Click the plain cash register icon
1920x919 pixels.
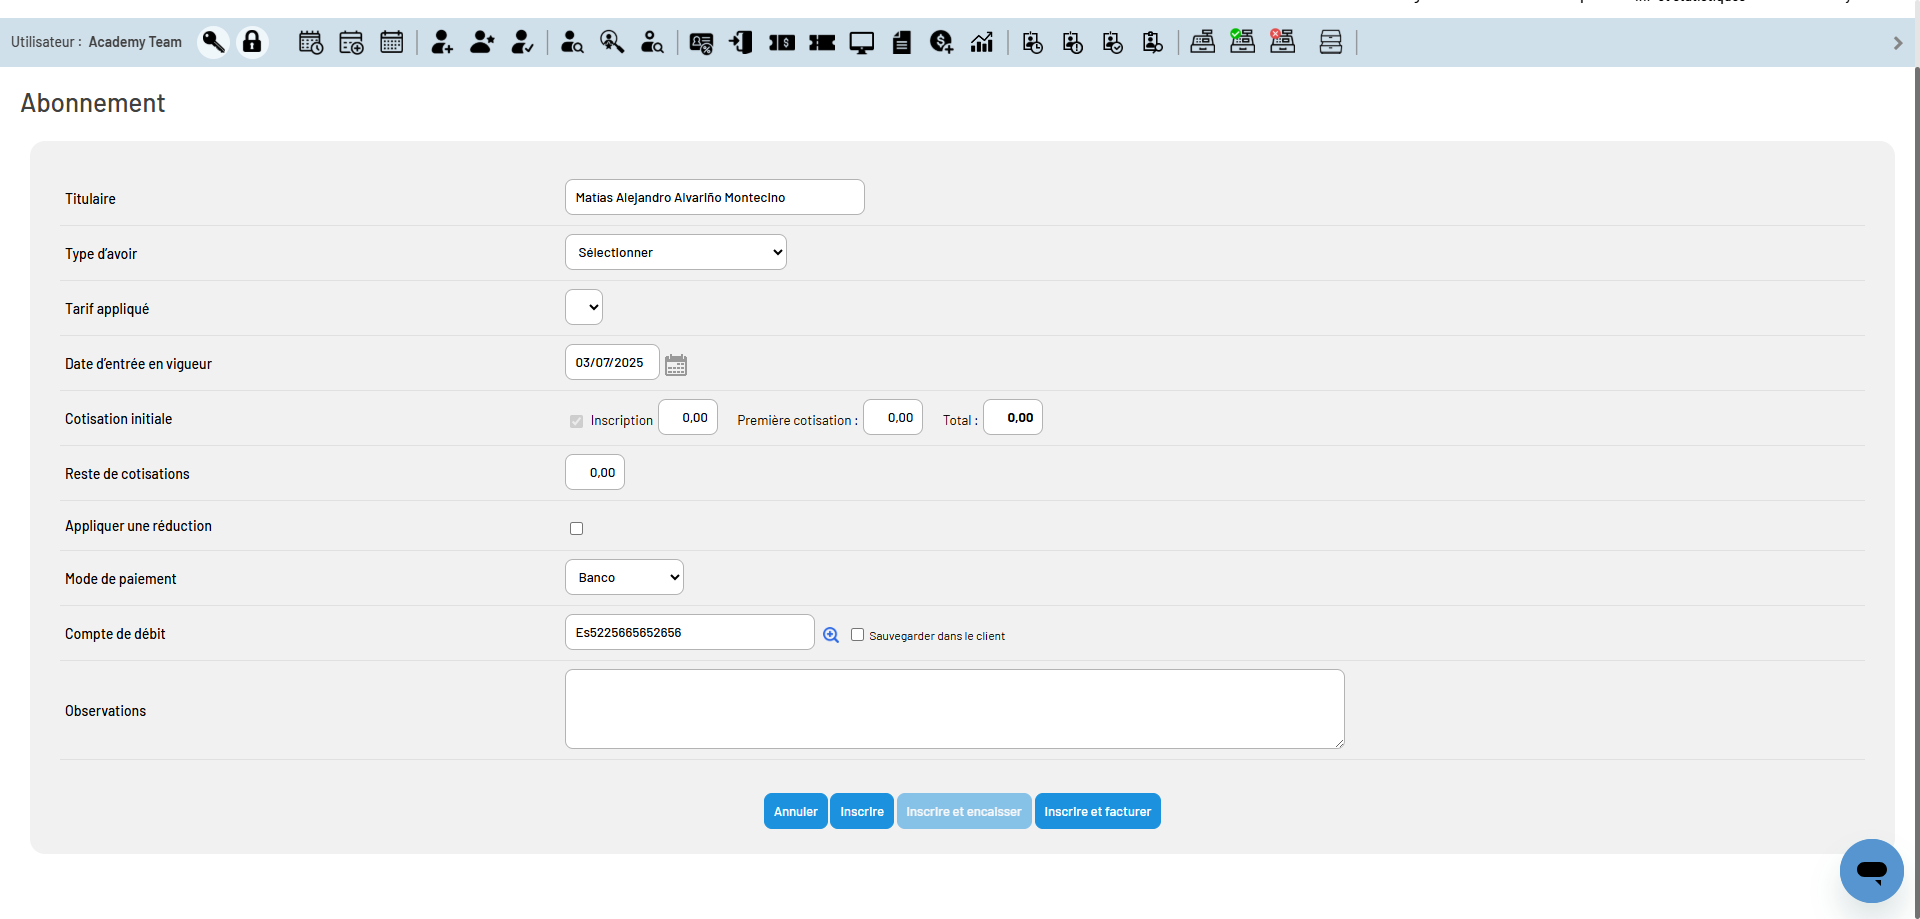(1203, 42)
